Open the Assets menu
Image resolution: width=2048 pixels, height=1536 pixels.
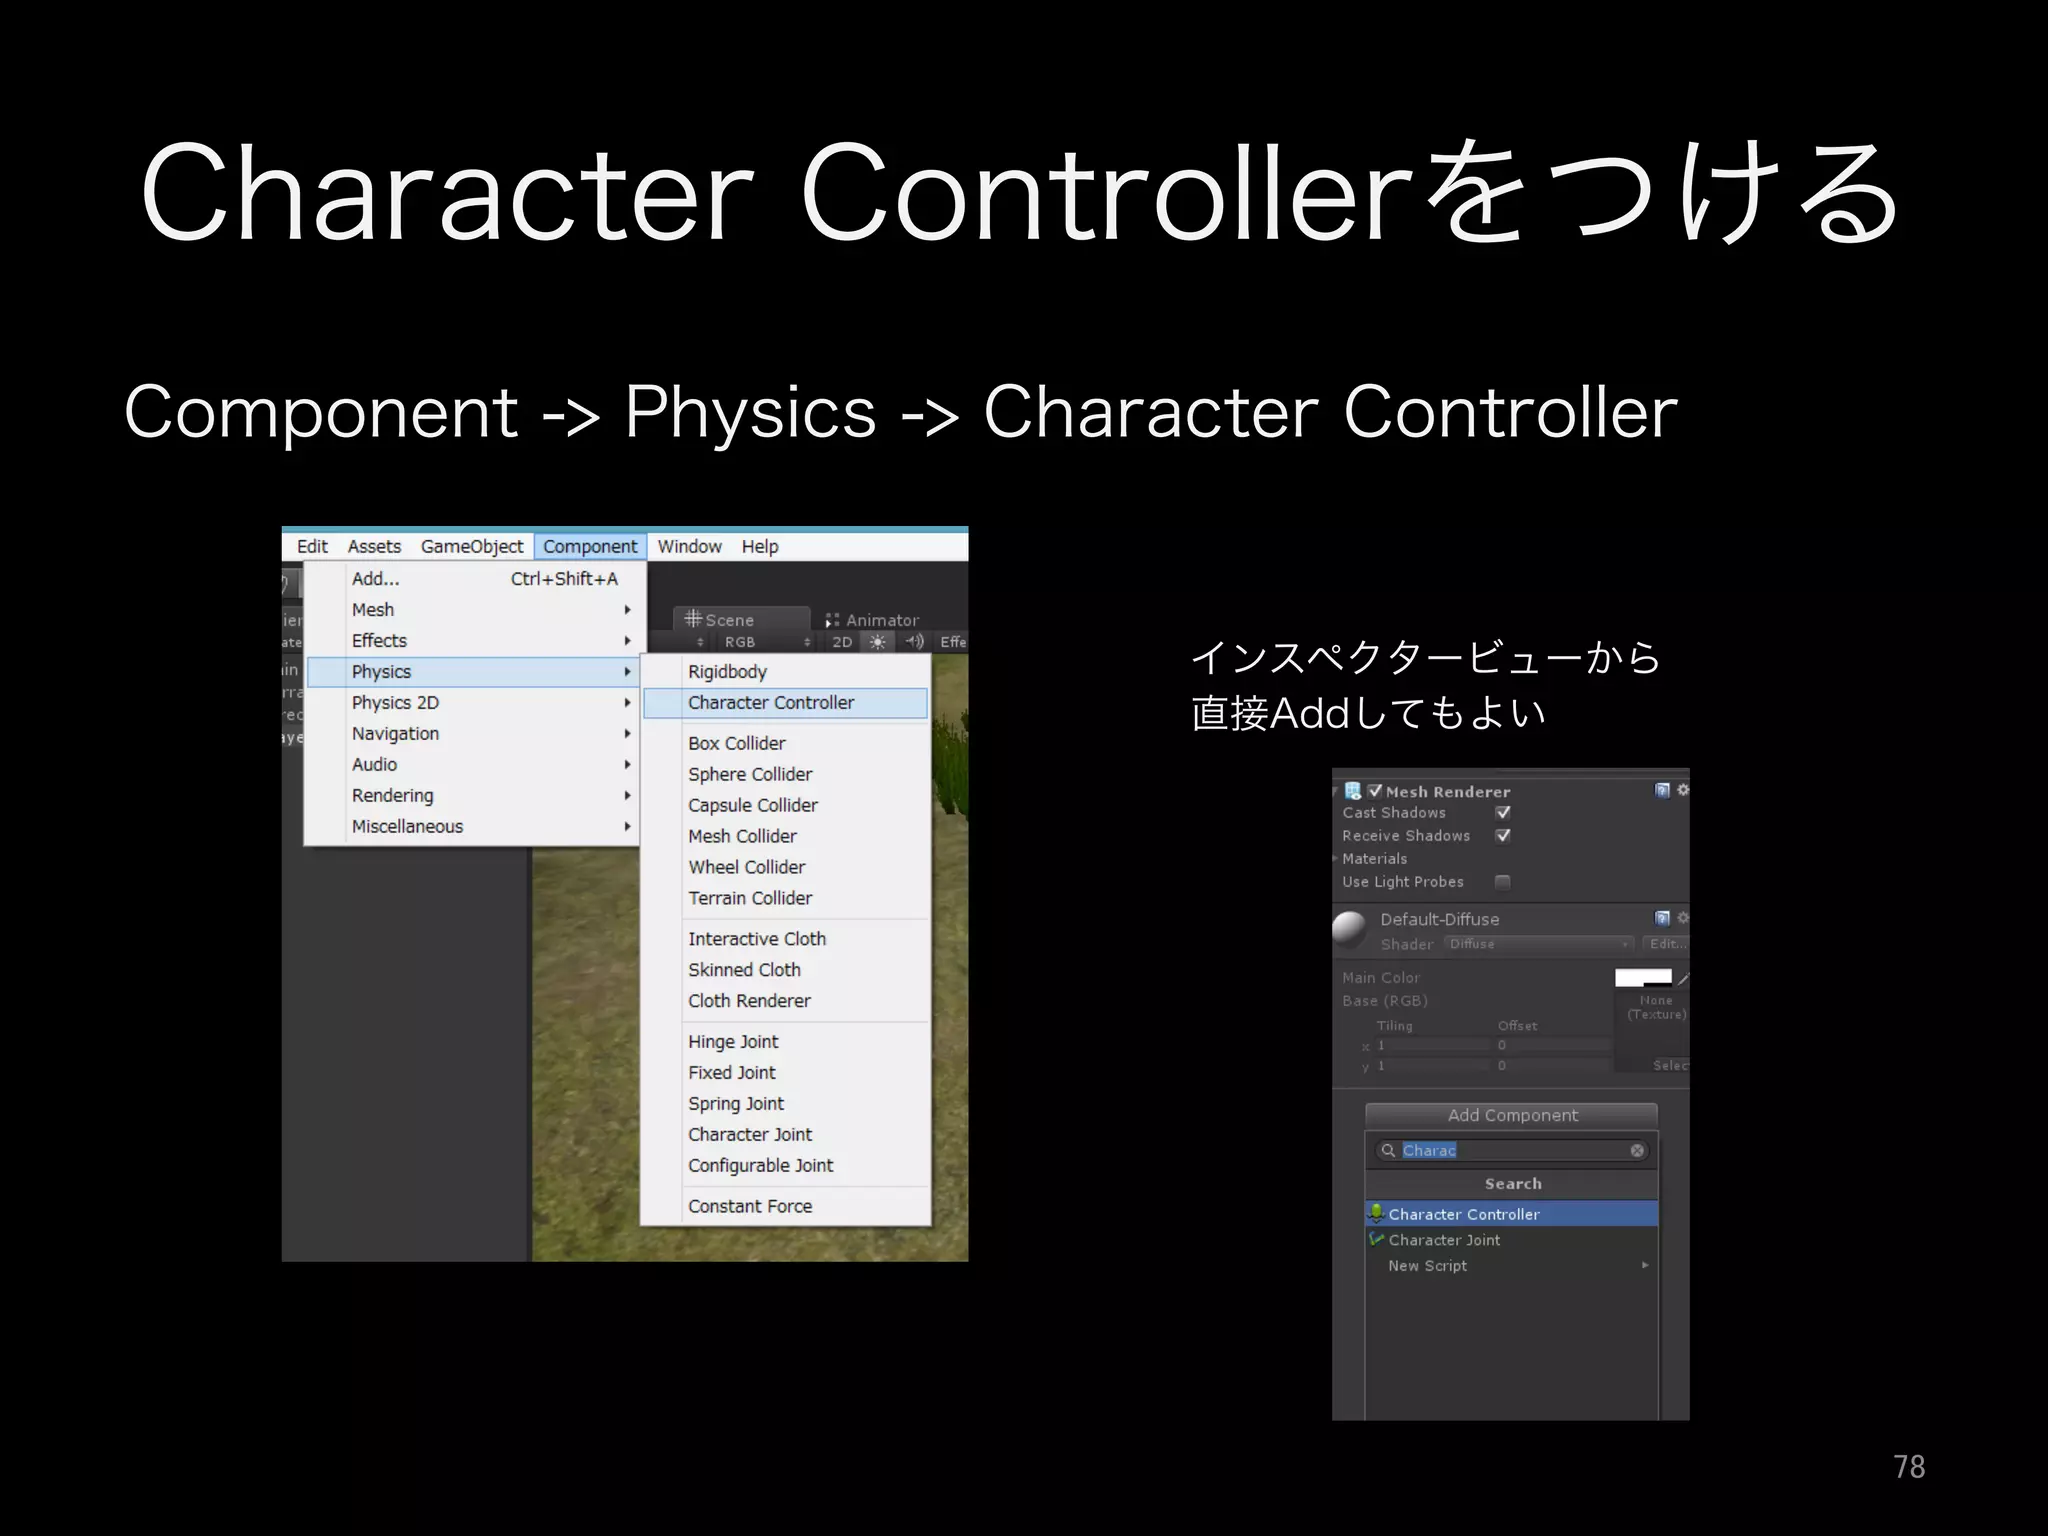[x=374, y=547]
